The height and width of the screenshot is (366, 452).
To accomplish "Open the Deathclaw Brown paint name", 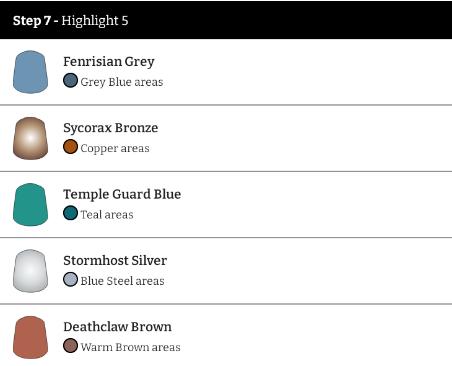I will click(117, 327).
